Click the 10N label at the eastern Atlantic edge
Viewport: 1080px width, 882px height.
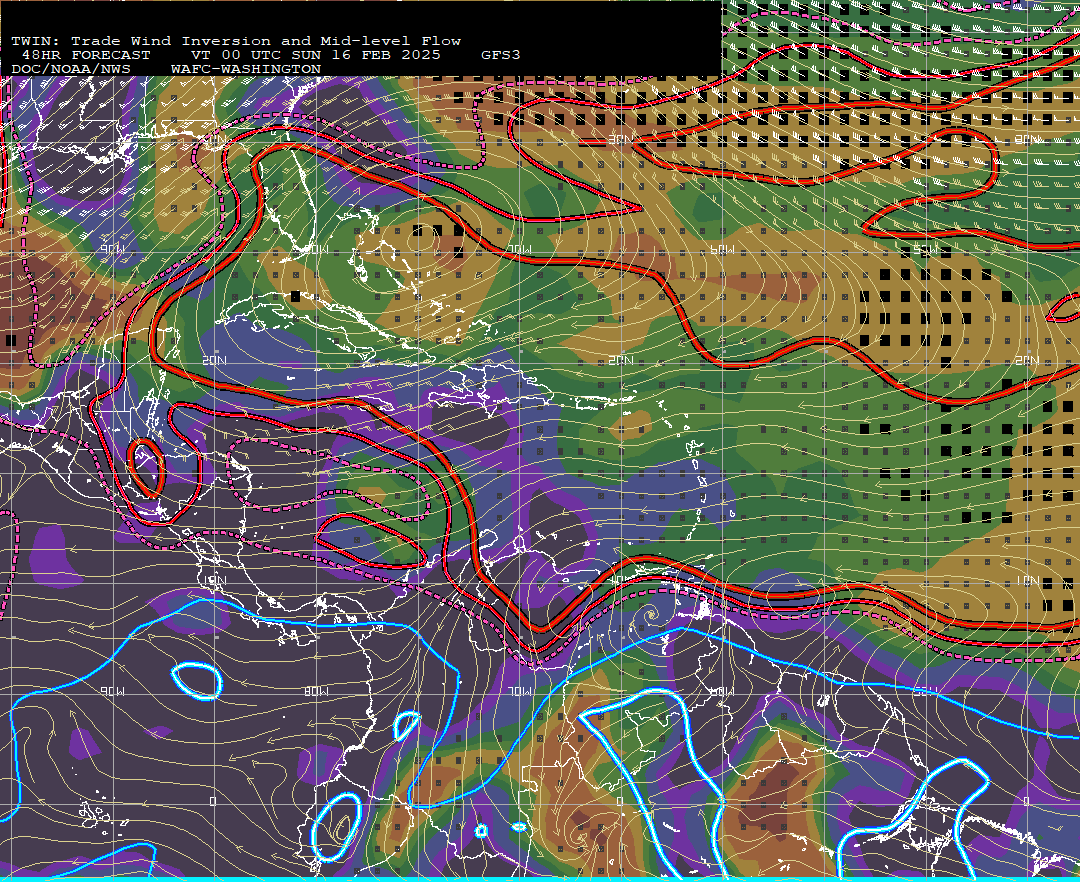(x=1027, y=581)
